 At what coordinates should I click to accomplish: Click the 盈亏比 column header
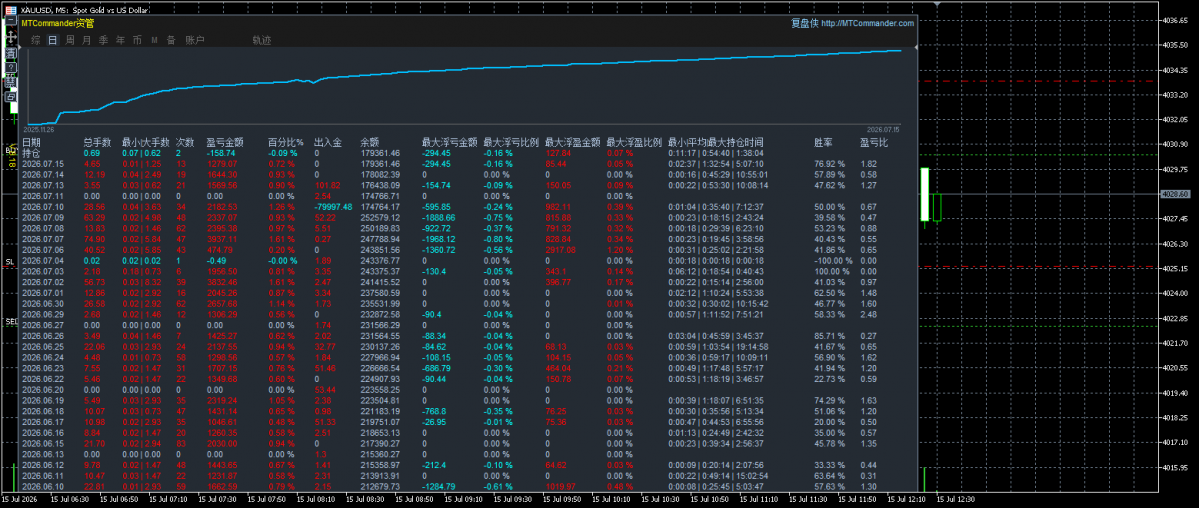pyautogui.click(x=874, y=142)
